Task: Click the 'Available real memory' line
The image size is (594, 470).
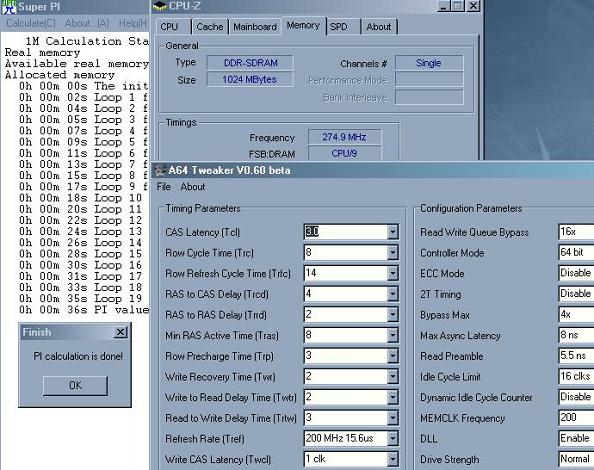Action: click(x=77, y=64)
